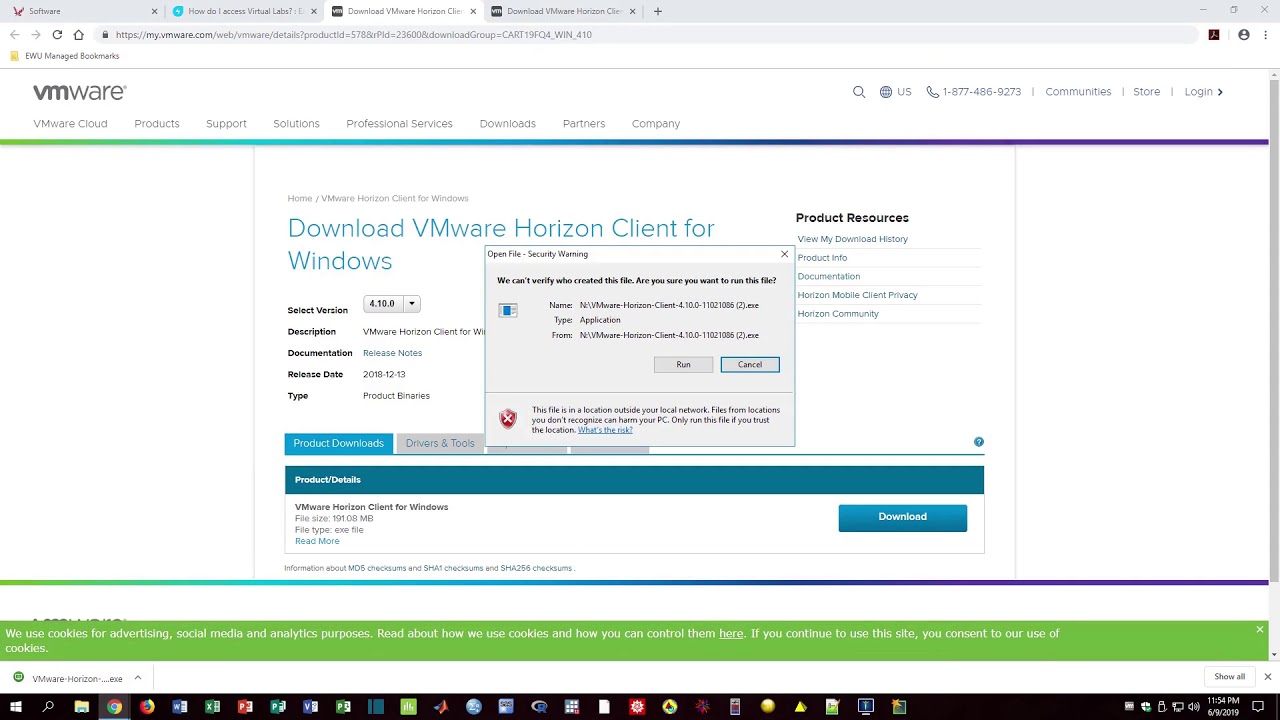
Task: Open the Select Version dropdown arrow
Action: (411, 303)
